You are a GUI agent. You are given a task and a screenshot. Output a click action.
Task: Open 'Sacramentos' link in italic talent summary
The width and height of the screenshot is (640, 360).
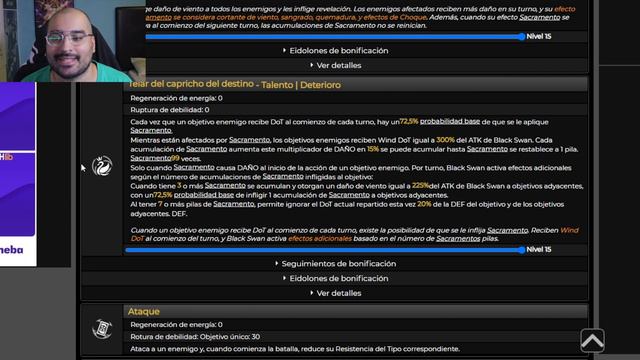tap(458, 239)
